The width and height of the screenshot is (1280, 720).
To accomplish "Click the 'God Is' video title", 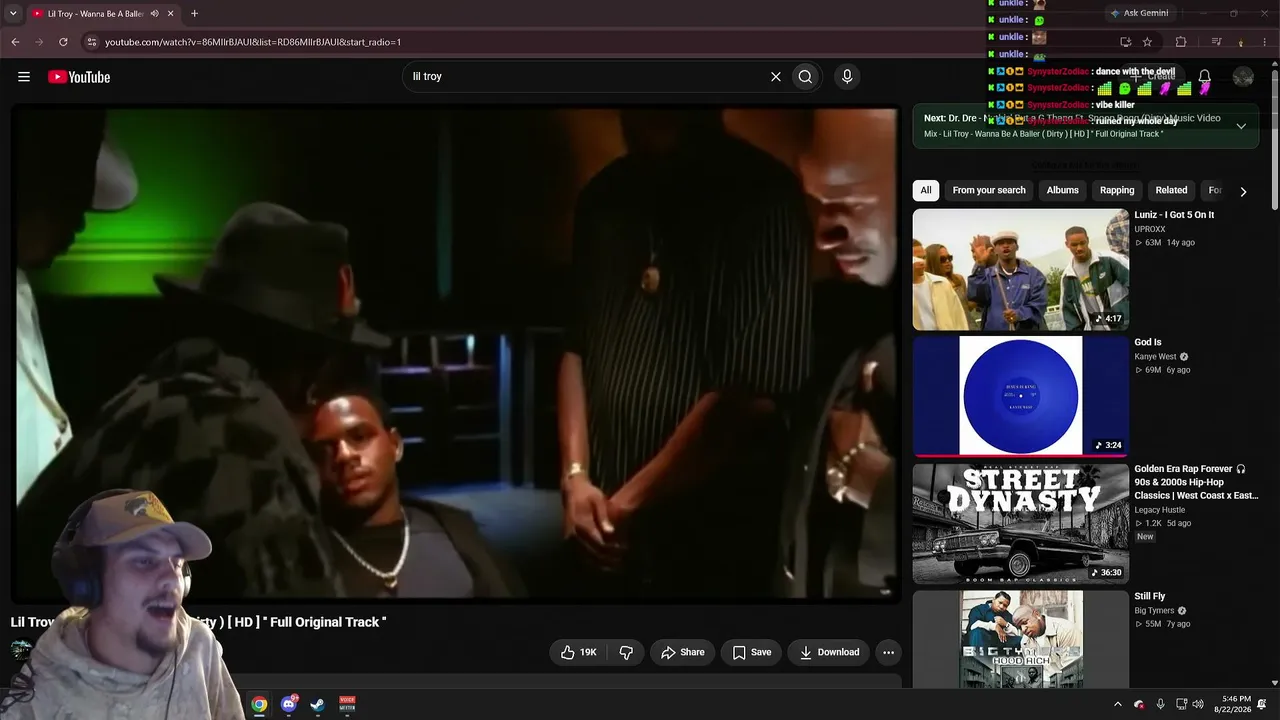I will point(1148,342).
